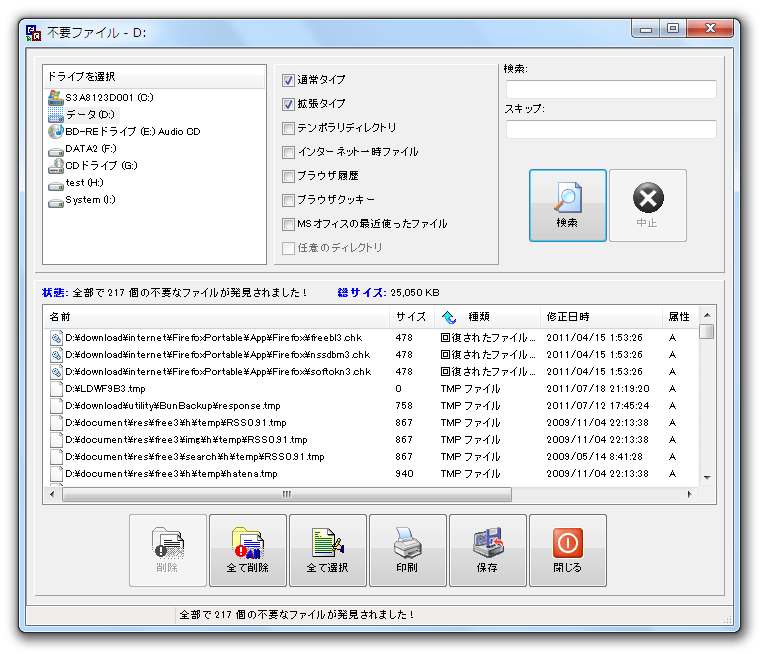Select the CD ドライブ (G:) entry
The width and height of the screenshot is (763, 654).
click(x=93, y=165)
